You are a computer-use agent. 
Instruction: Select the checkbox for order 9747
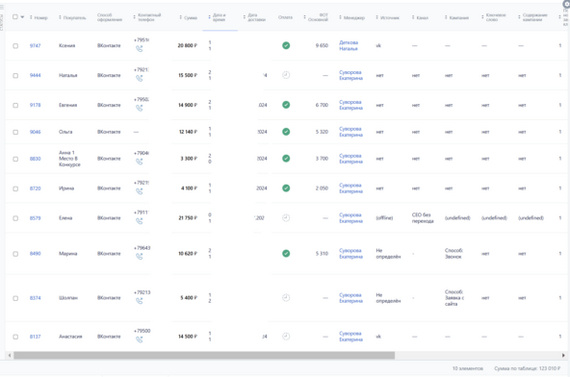(x=15, y=46)
